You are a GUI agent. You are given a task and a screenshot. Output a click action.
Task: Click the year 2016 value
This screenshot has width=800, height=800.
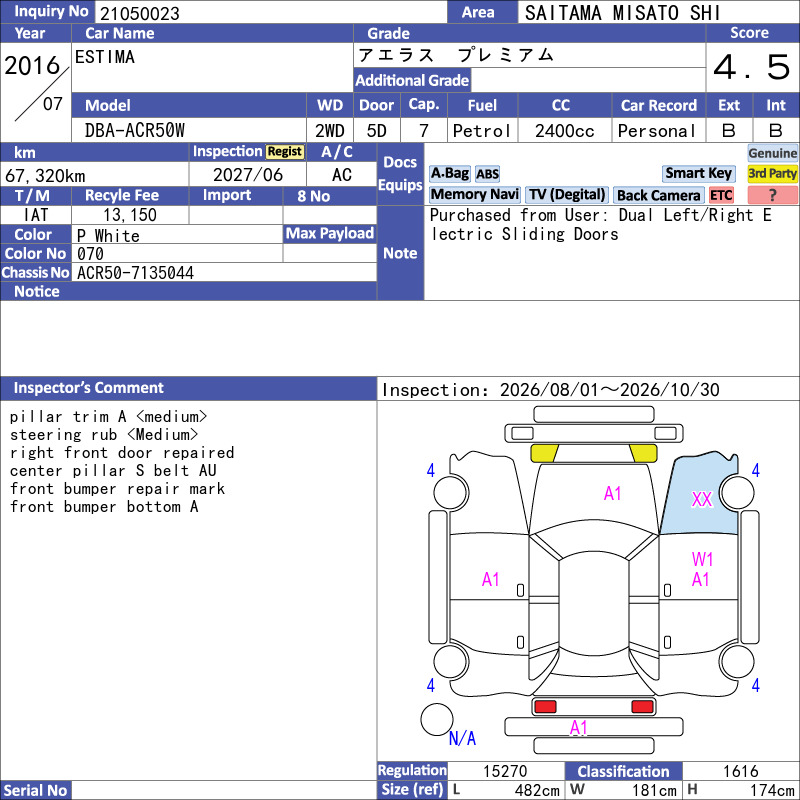pyautogui.click(x=32, y=65)
